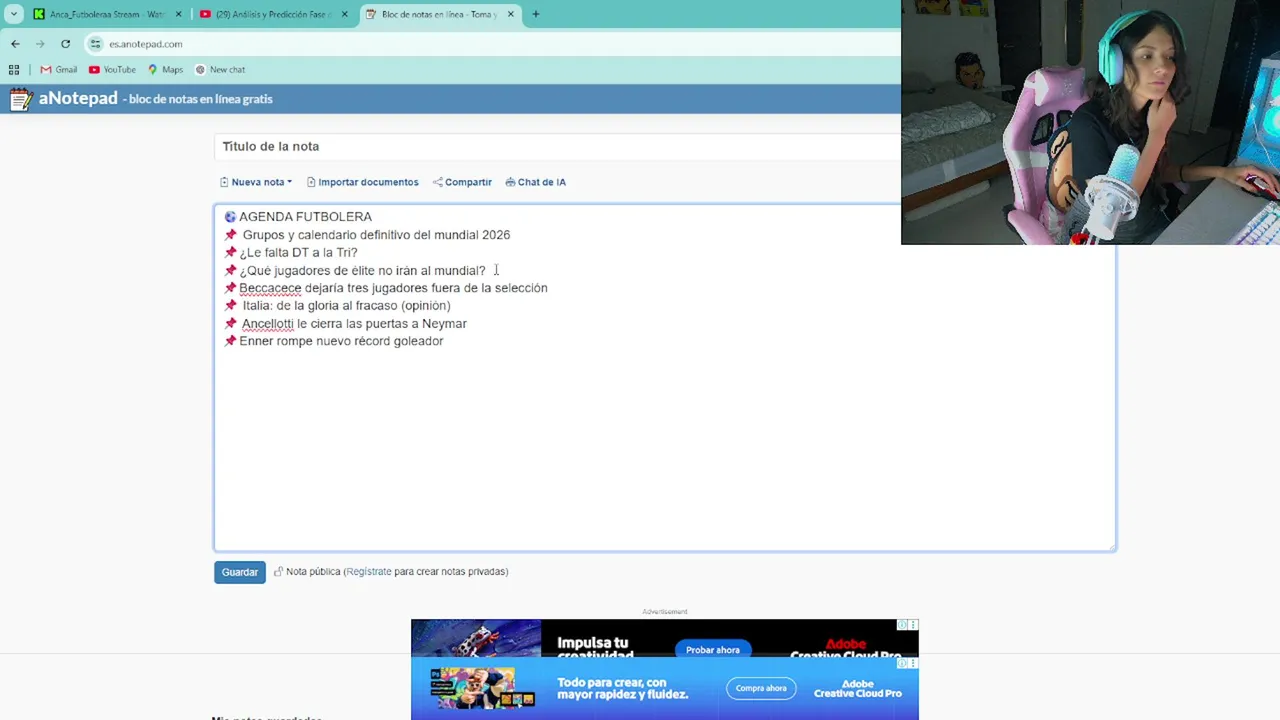Click the misspelled word Beccacece
The image size is (1280, 720).
click(270, 288)
